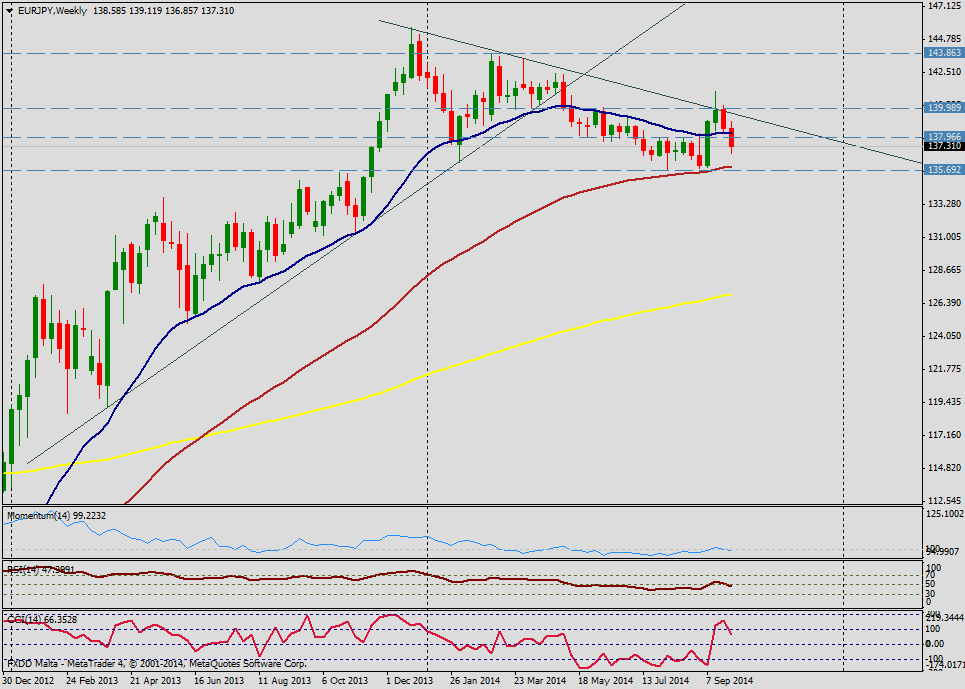Select the 139.989 price level label

coord(944,107)
